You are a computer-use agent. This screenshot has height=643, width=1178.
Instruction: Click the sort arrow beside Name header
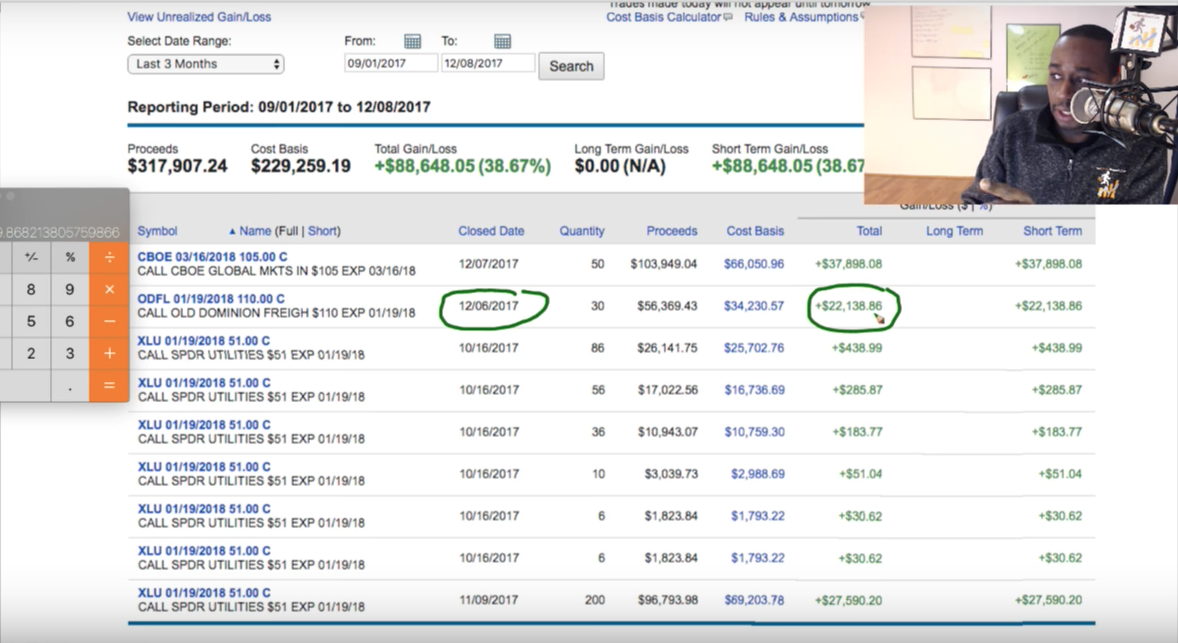point(232,231)
